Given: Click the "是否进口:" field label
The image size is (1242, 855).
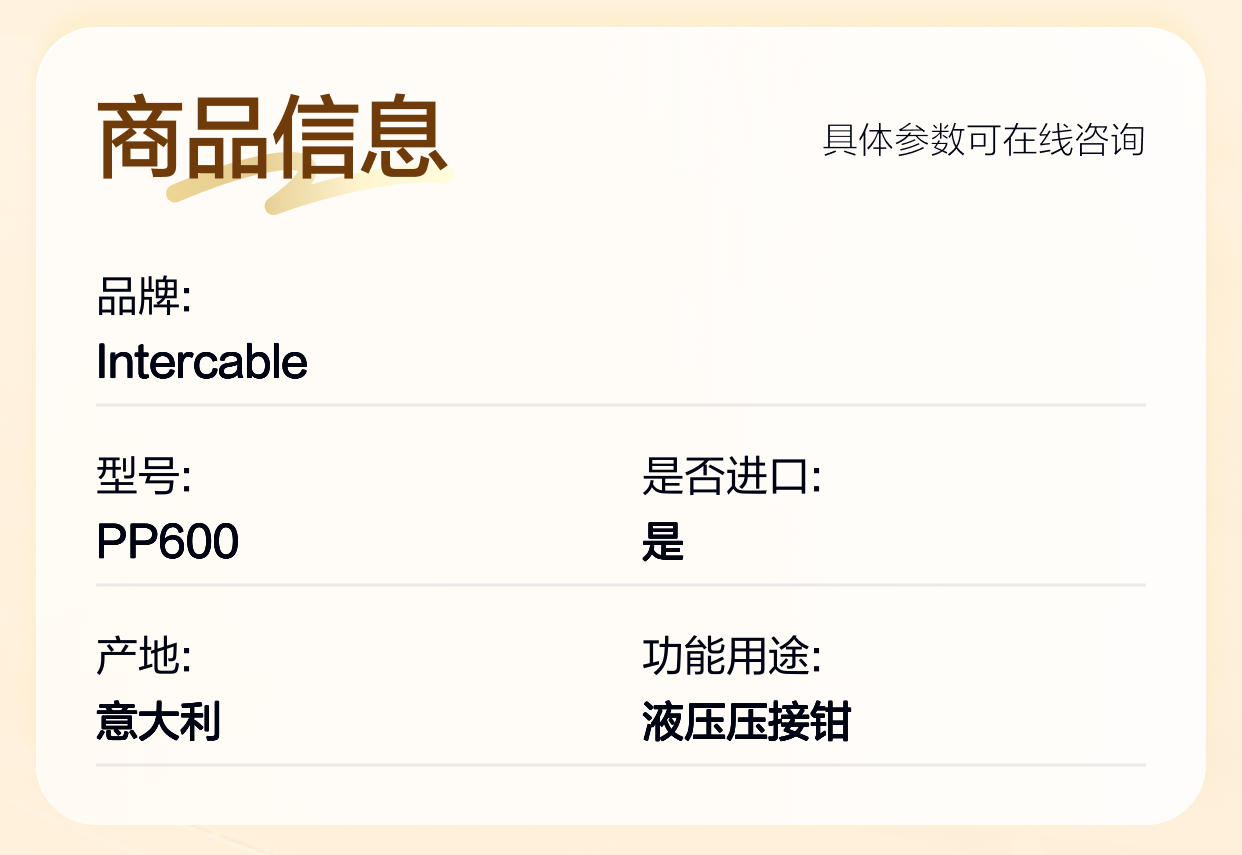Looking at the screenshot, I should click(x=732, y=476).
